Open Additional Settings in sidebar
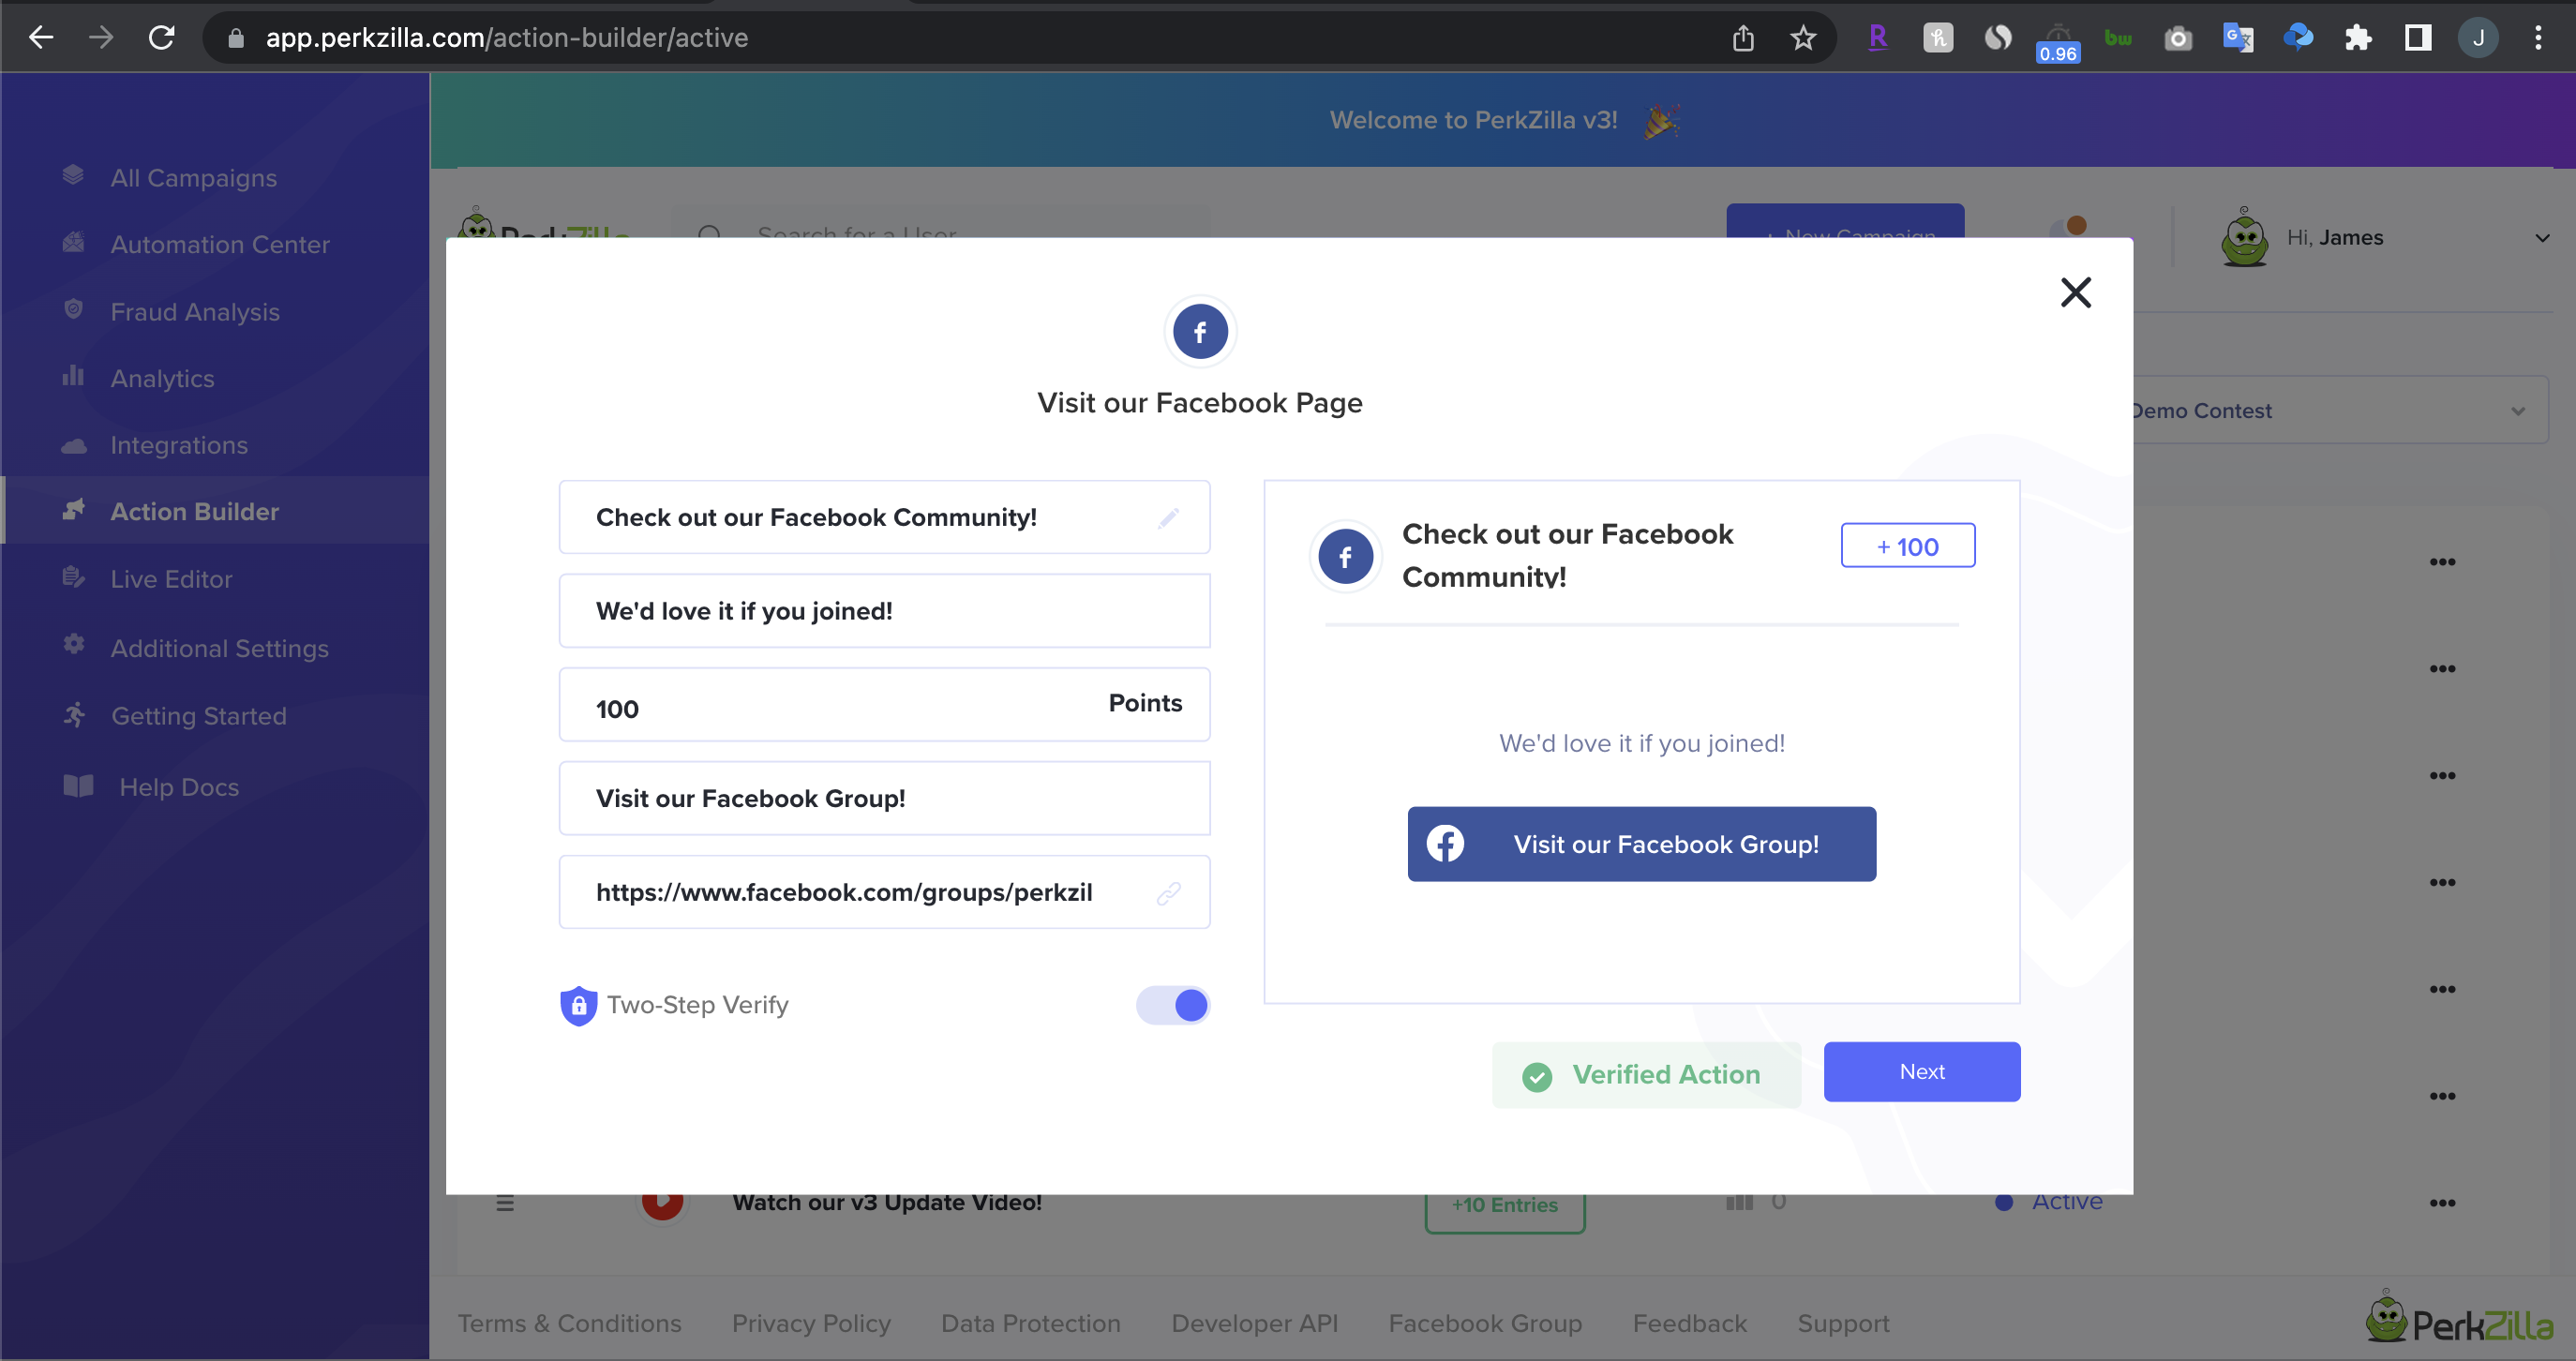 point(220,648)
